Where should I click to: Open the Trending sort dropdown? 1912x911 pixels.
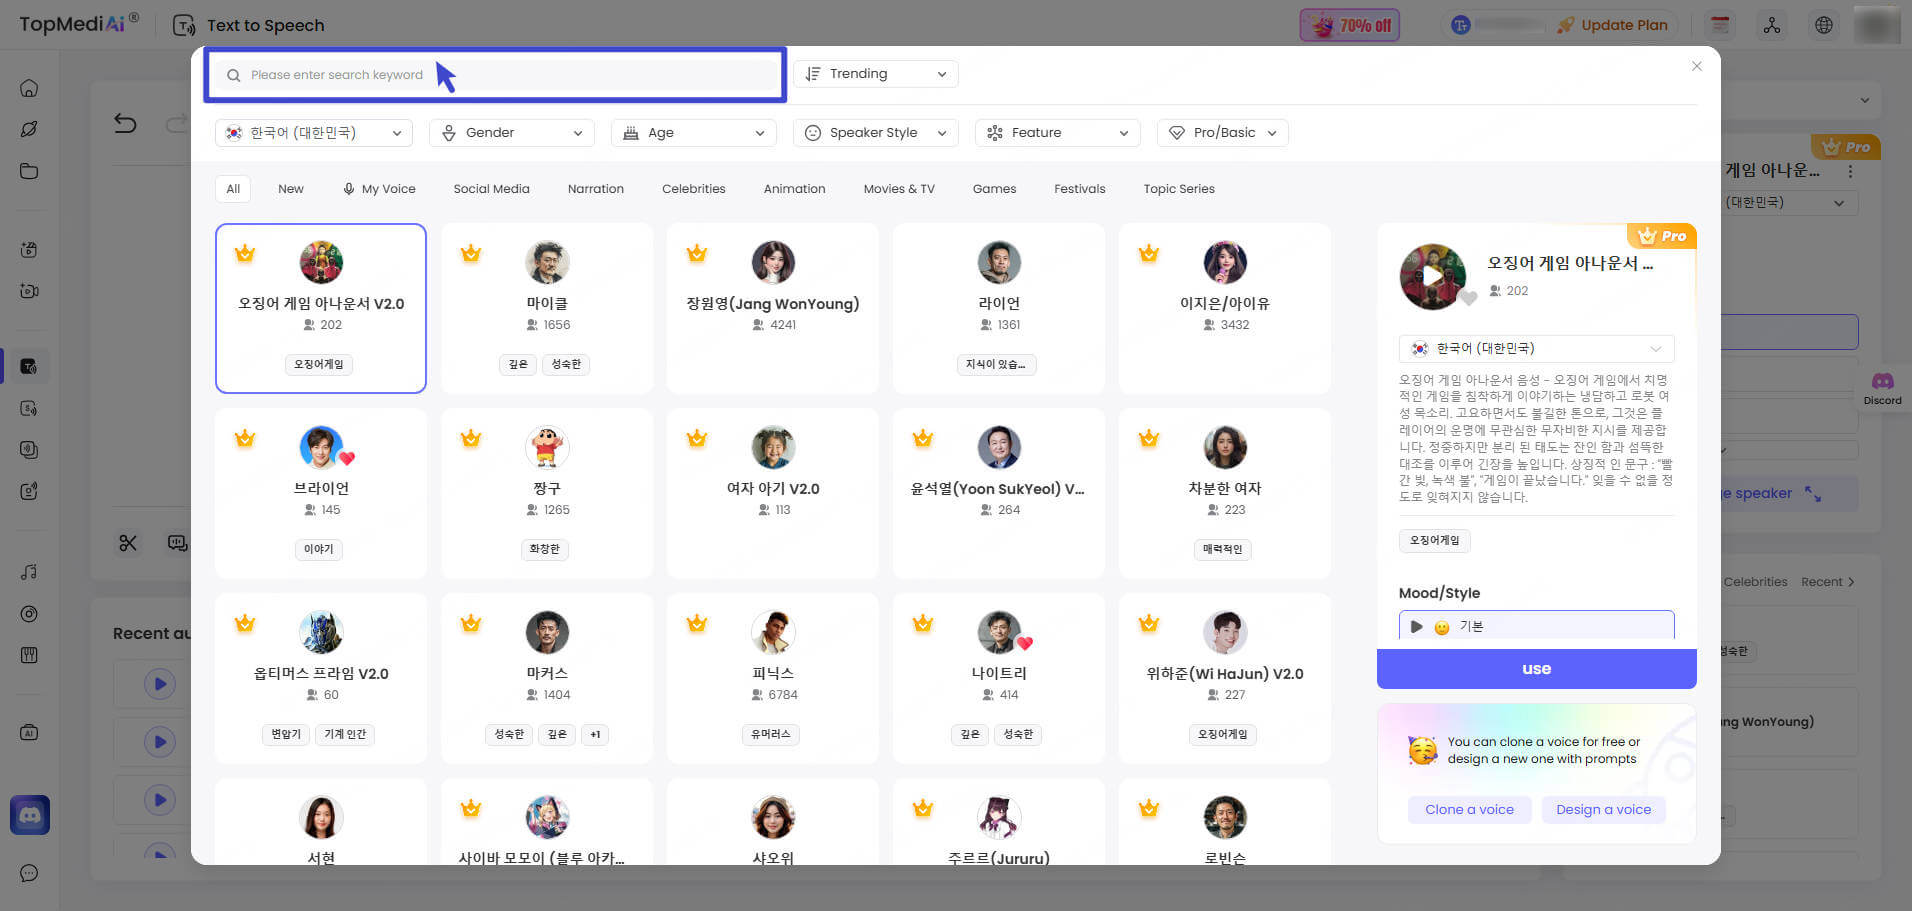tap(876, 74)
